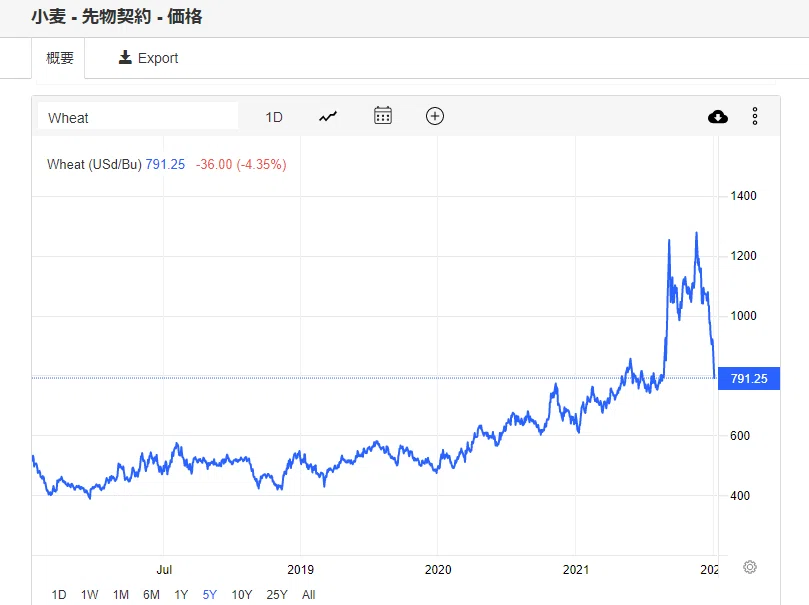The height and width of the screenshot is (605, 809).
Task: Open chart settings gear icon
Action: coord(750,567)
